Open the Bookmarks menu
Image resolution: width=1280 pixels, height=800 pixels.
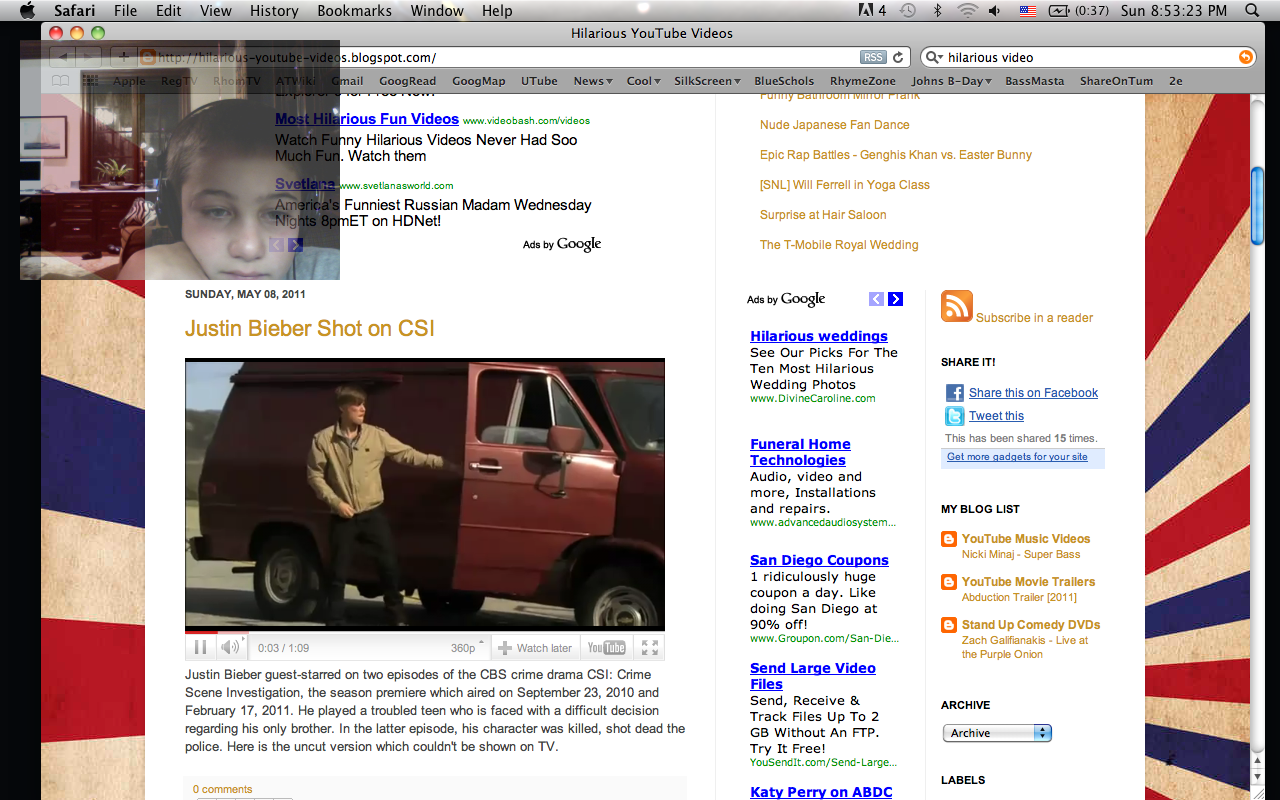(x=354, y=11)
